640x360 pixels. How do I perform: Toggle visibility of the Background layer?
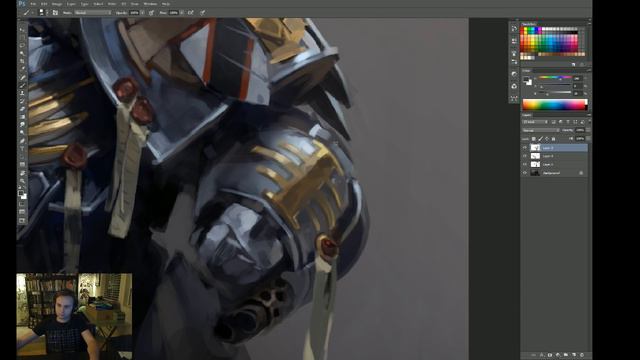(525, 173)
